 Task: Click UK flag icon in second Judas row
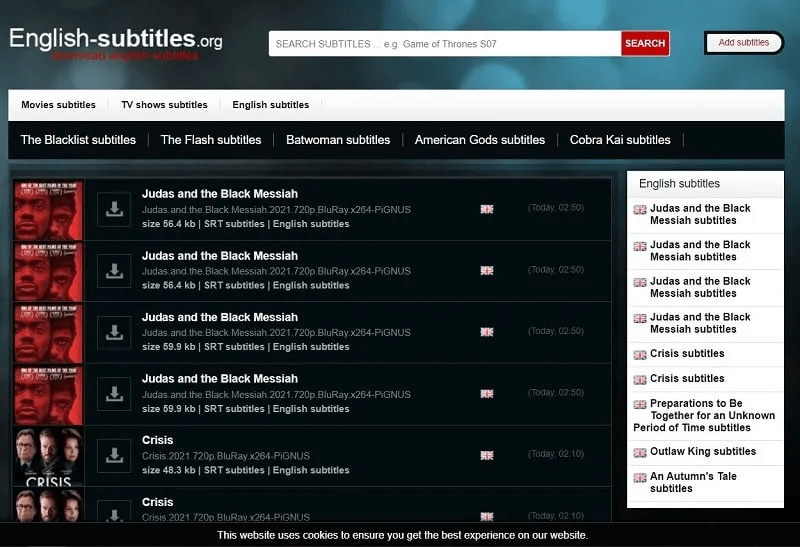coord(487,270)
